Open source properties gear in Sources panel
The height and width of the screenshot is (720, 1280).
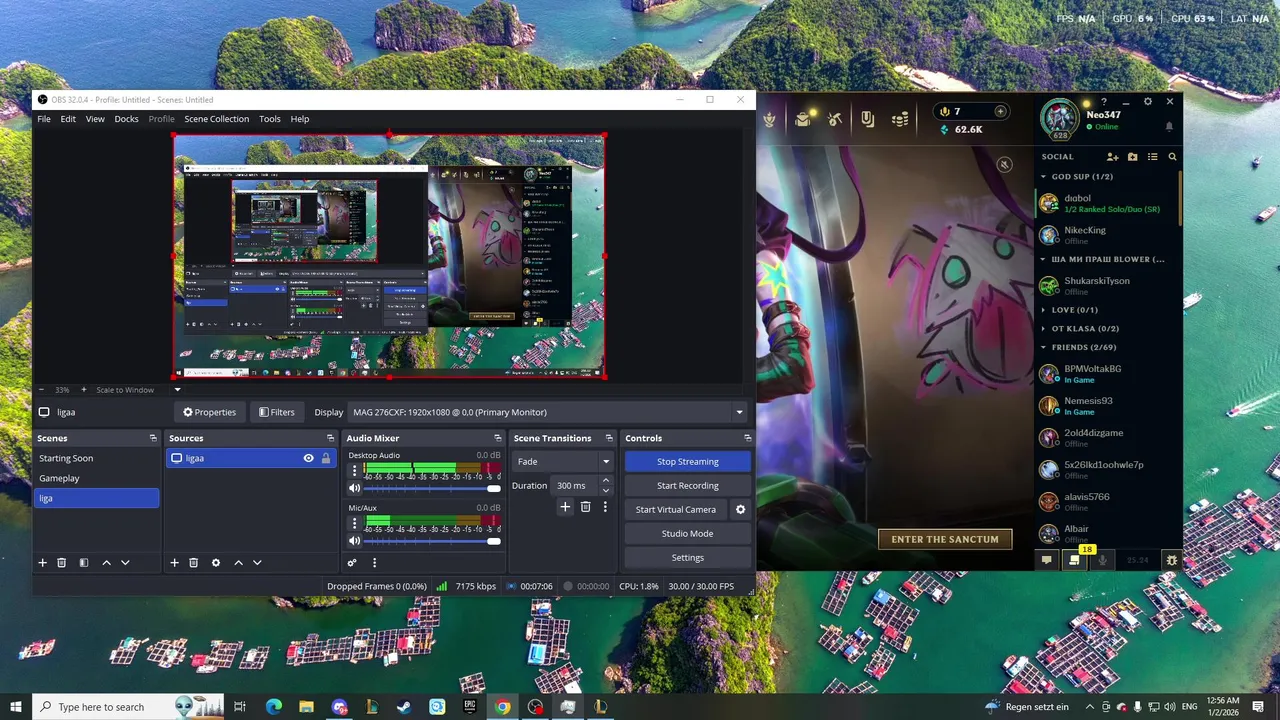tap(215, 563)
